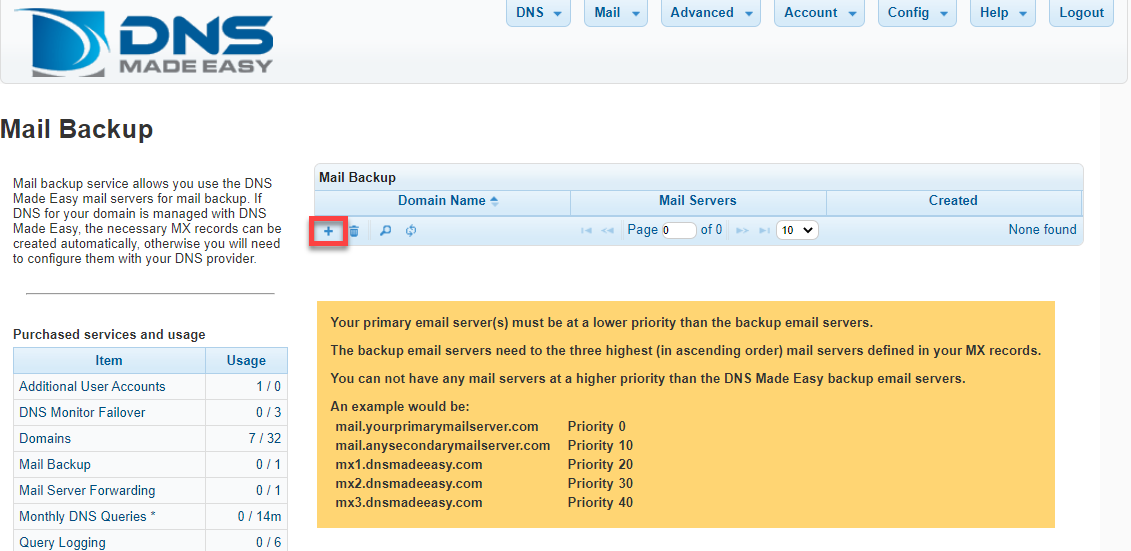Click the Mail Servers column header
The width and height of the screenshot is (1131, 551).
(x=697, y=201)
